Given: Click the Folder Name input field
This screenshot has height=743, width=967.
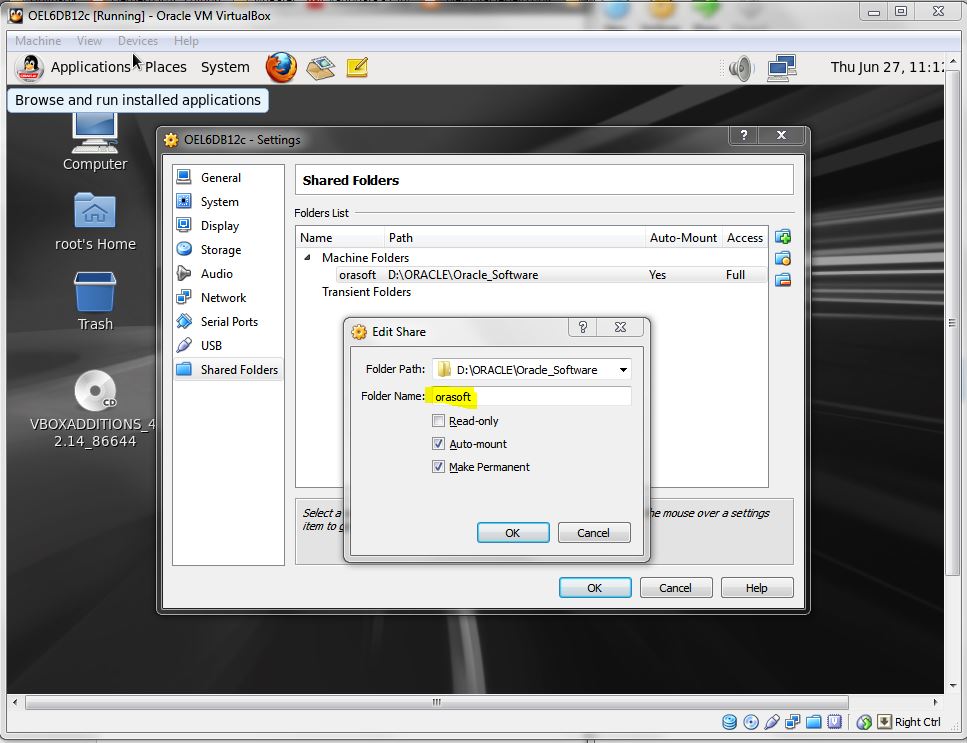Looking at the screenshot, I should click(x=531, y=396).
